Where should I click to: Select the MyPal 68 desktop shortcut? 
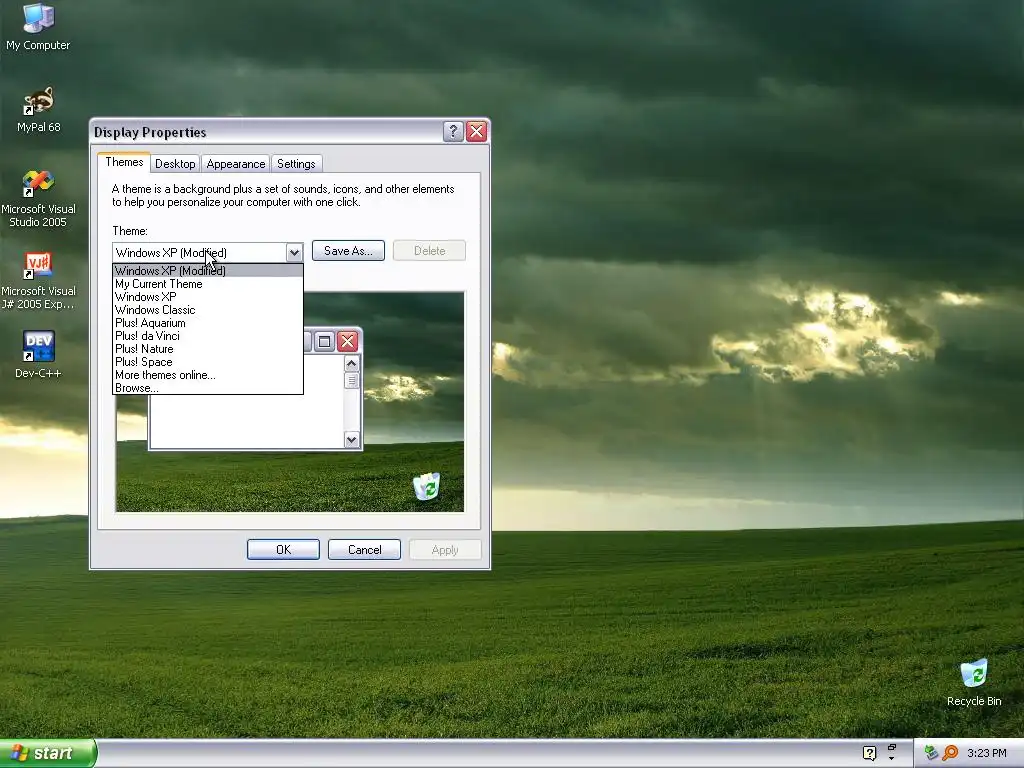coord(38,109)
